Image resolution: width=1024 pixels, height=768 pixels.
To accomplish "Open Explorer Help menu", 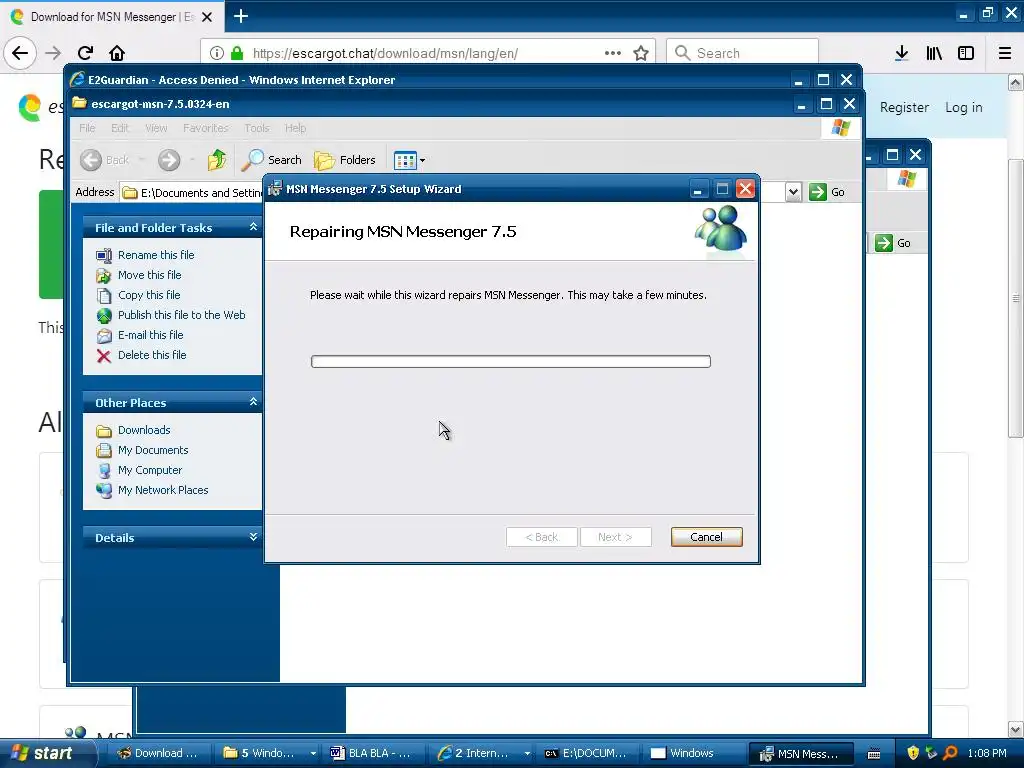I will [x=295, y=128].
